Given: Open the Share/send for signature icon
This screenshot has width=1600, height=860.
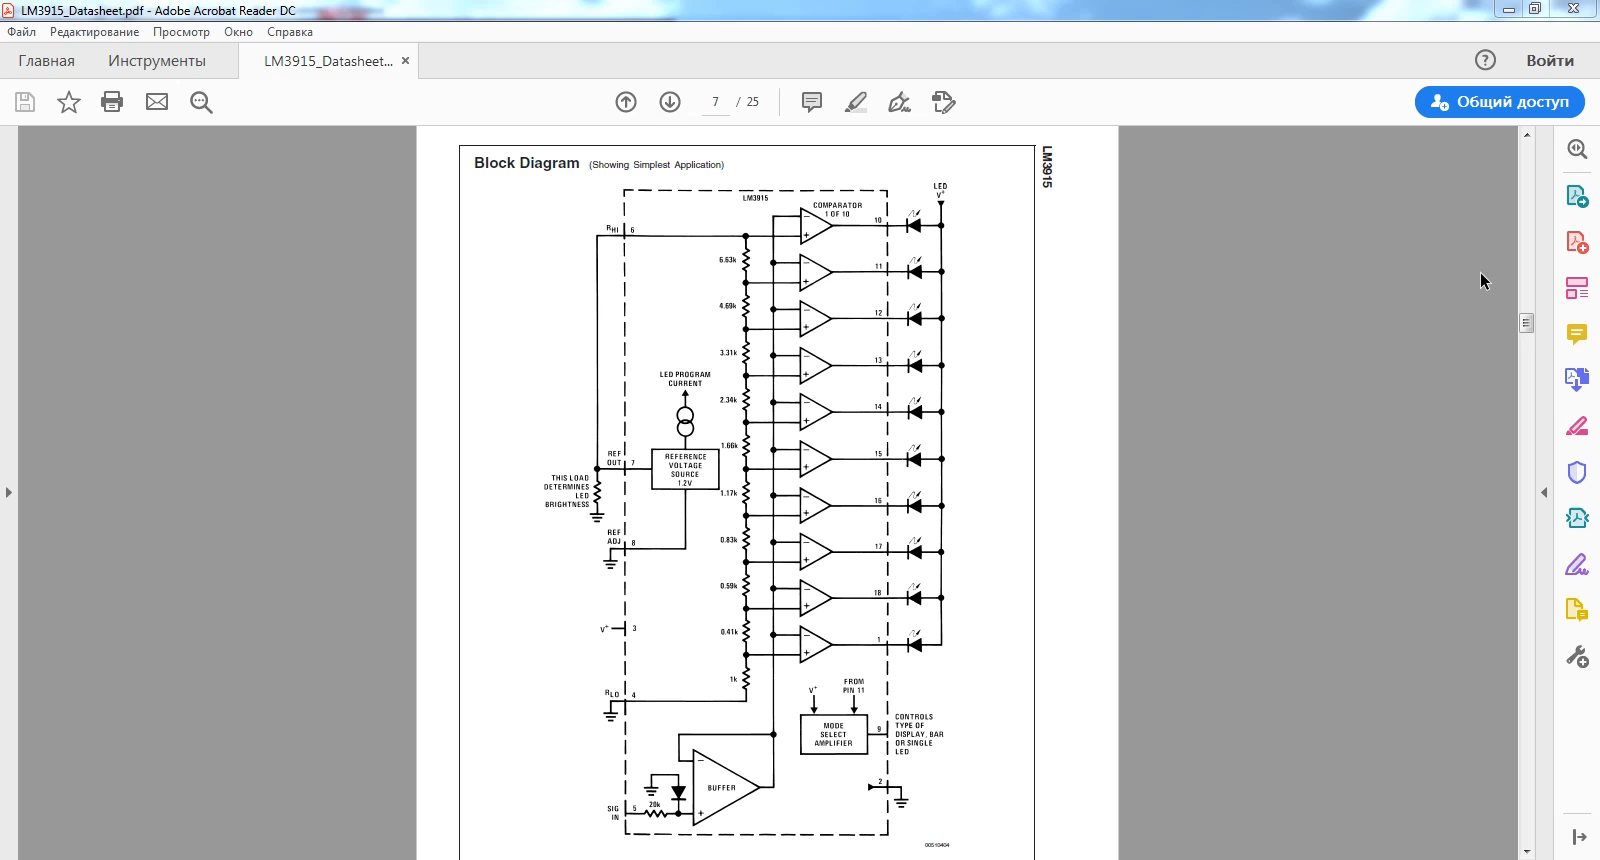Looking at the screenshot, I should 943,102.
